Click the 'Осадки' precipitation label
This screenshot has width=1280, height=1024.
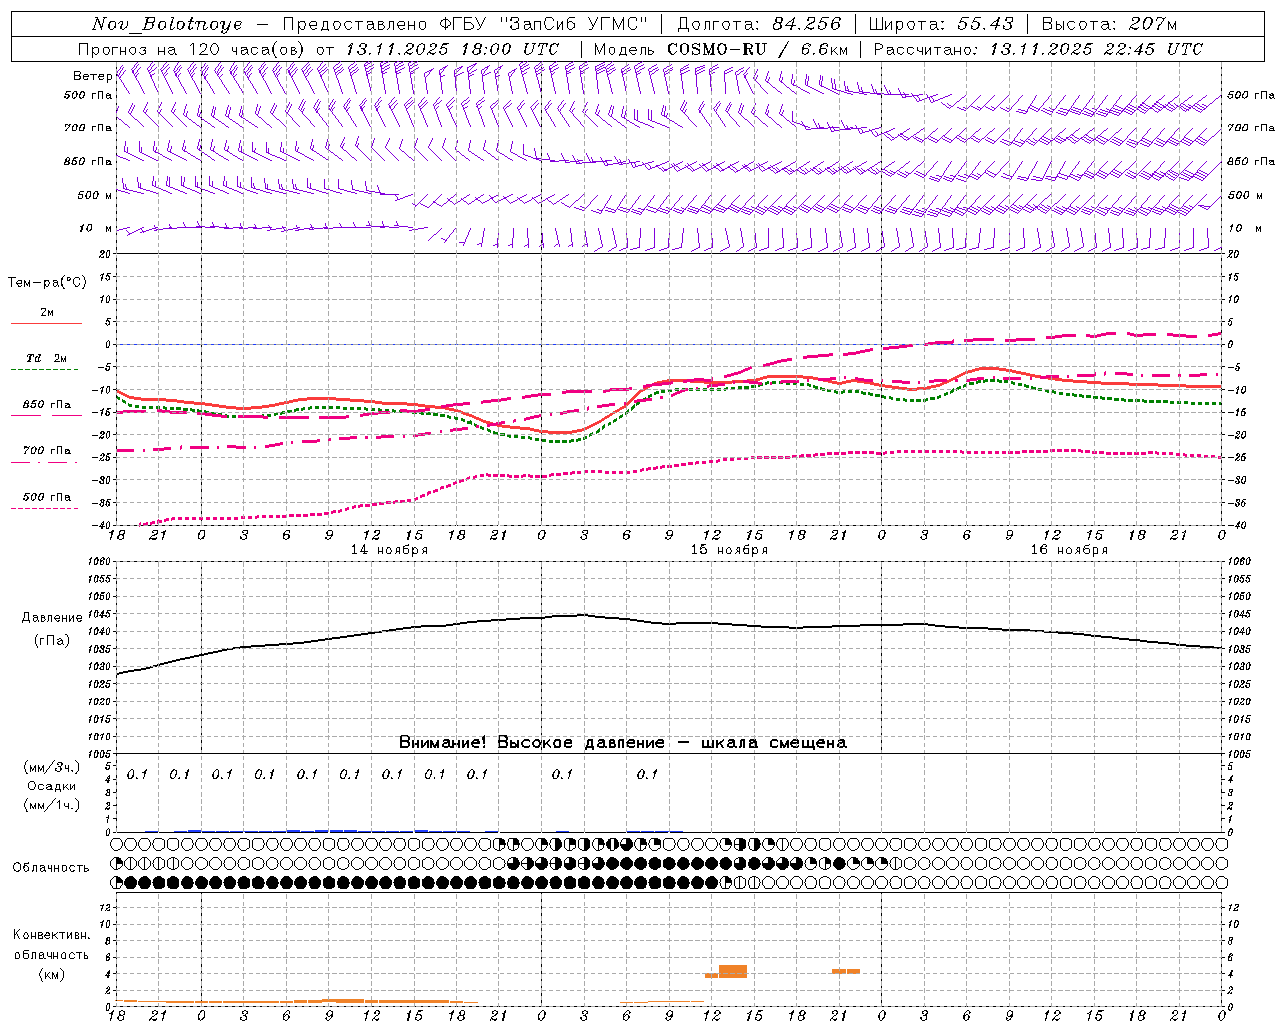coord(52,786)
